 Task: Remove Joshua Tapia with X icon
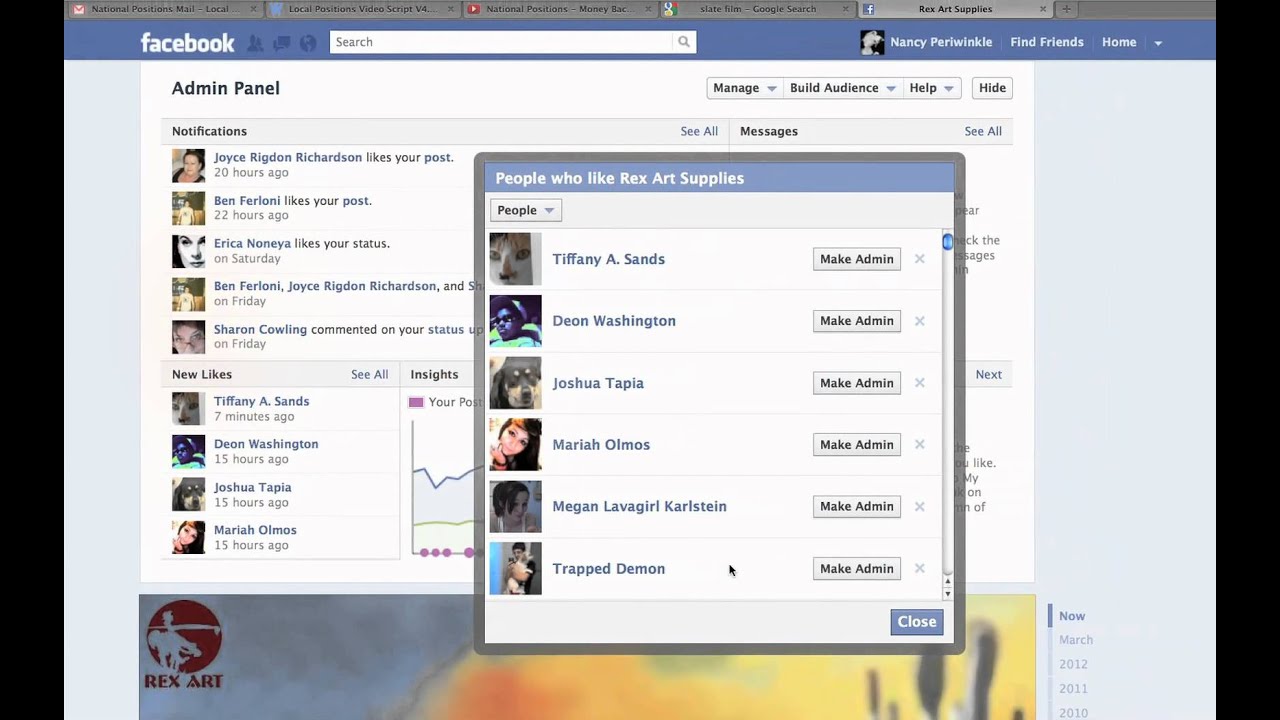pos(919,383)
